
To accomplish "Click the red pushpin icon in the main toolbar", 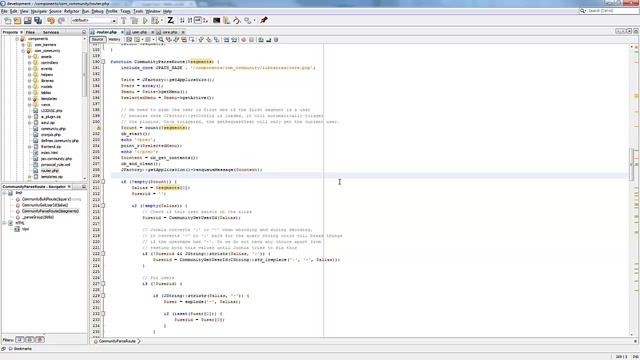I will point(264,20).
